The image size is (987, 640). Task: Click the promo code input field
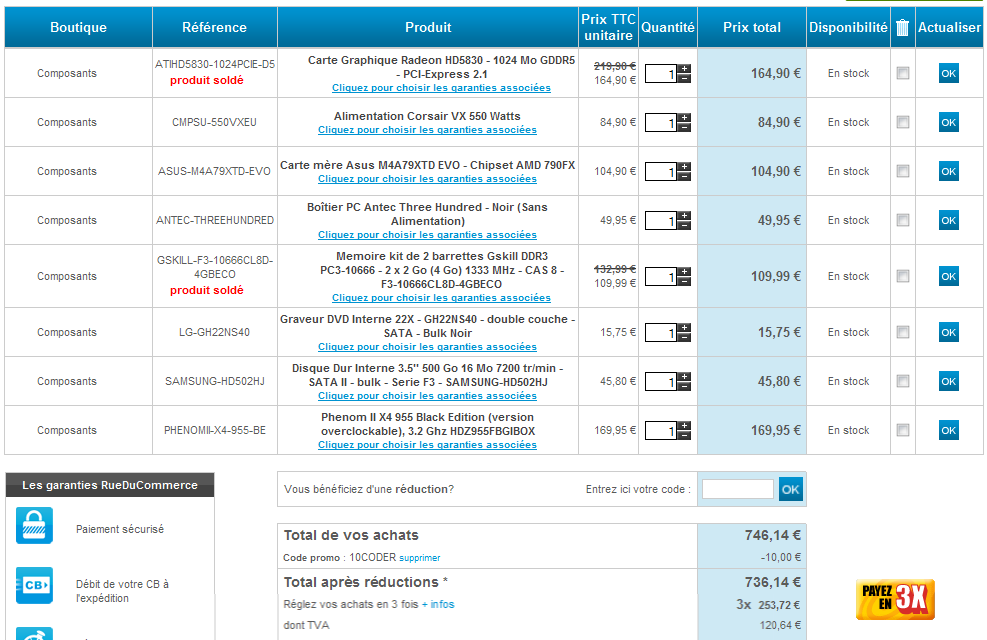(737, 489)
